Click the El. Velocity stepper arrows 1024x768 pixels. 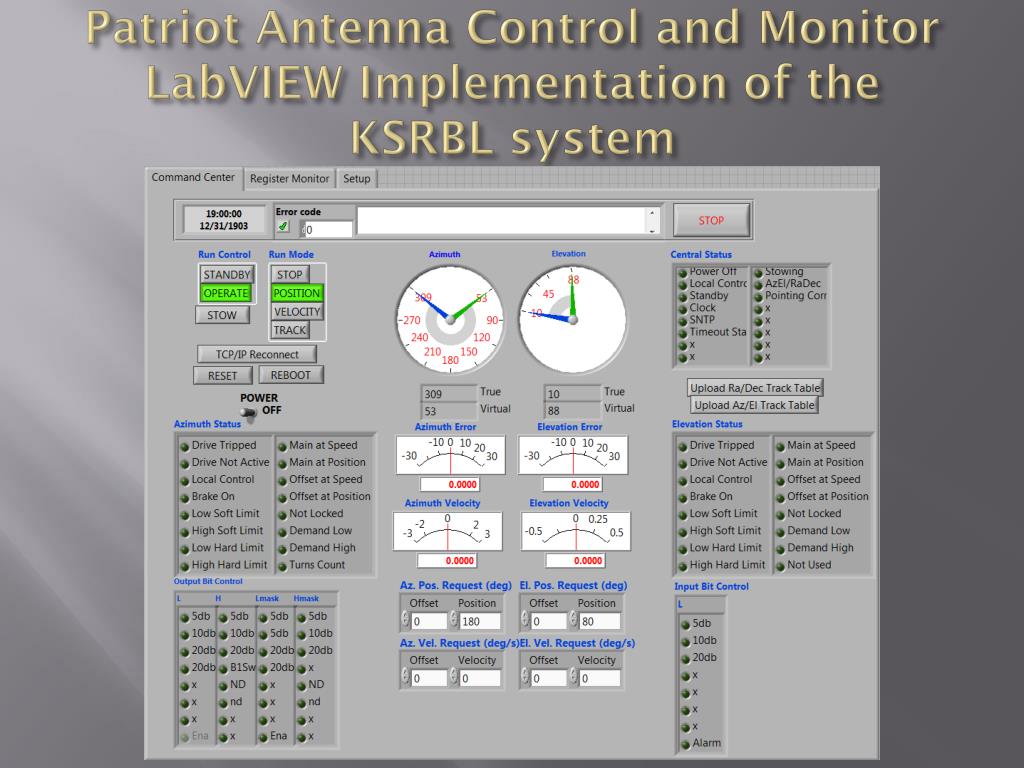point(573,677)
